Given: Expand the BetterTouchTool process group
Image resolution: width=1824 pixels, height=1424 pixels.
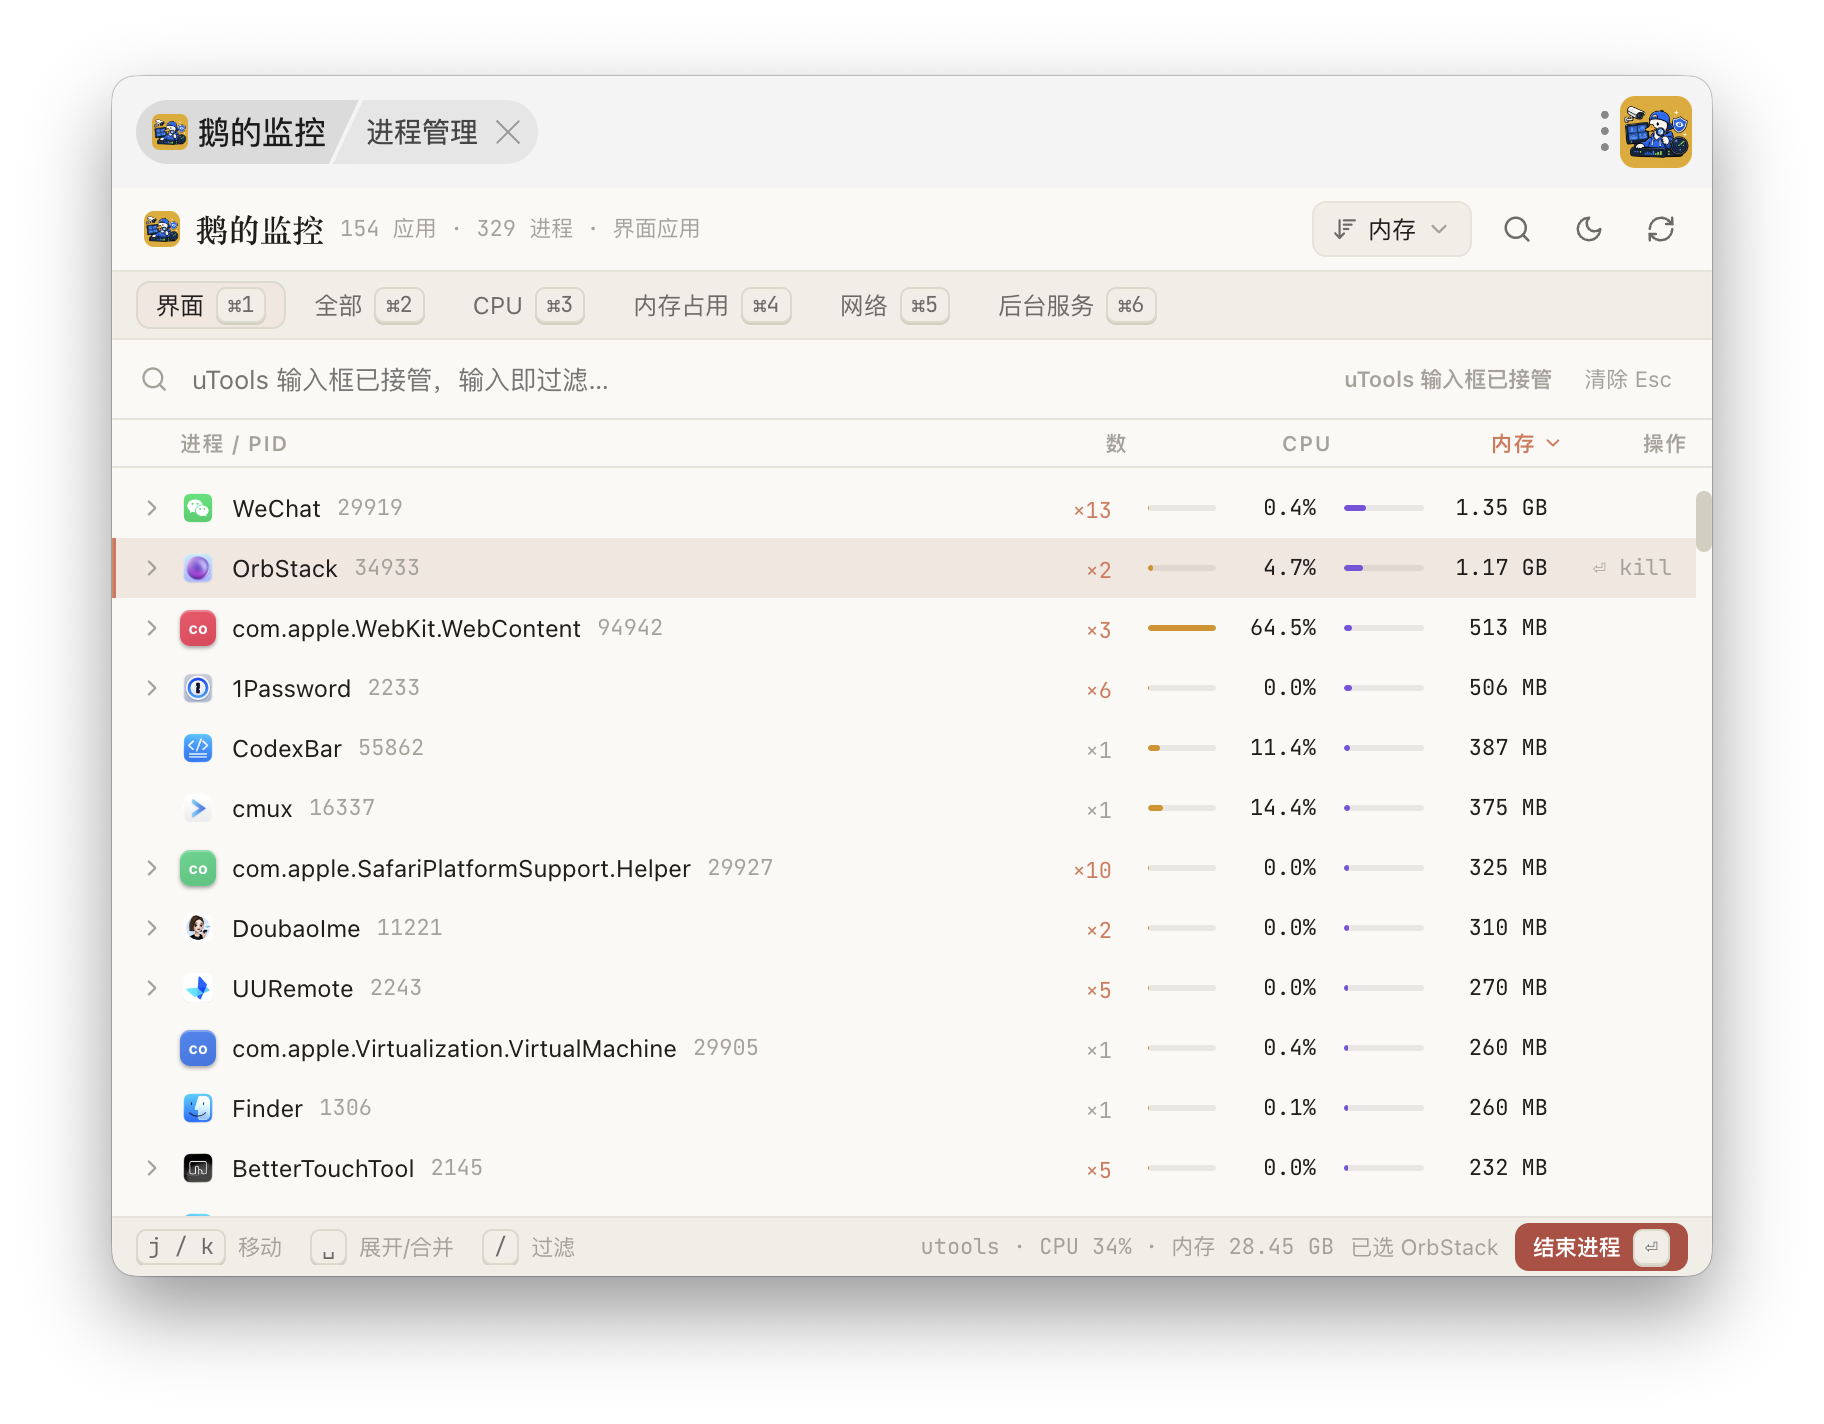Looking at the screenshot, I should [x=152, y=1168].
